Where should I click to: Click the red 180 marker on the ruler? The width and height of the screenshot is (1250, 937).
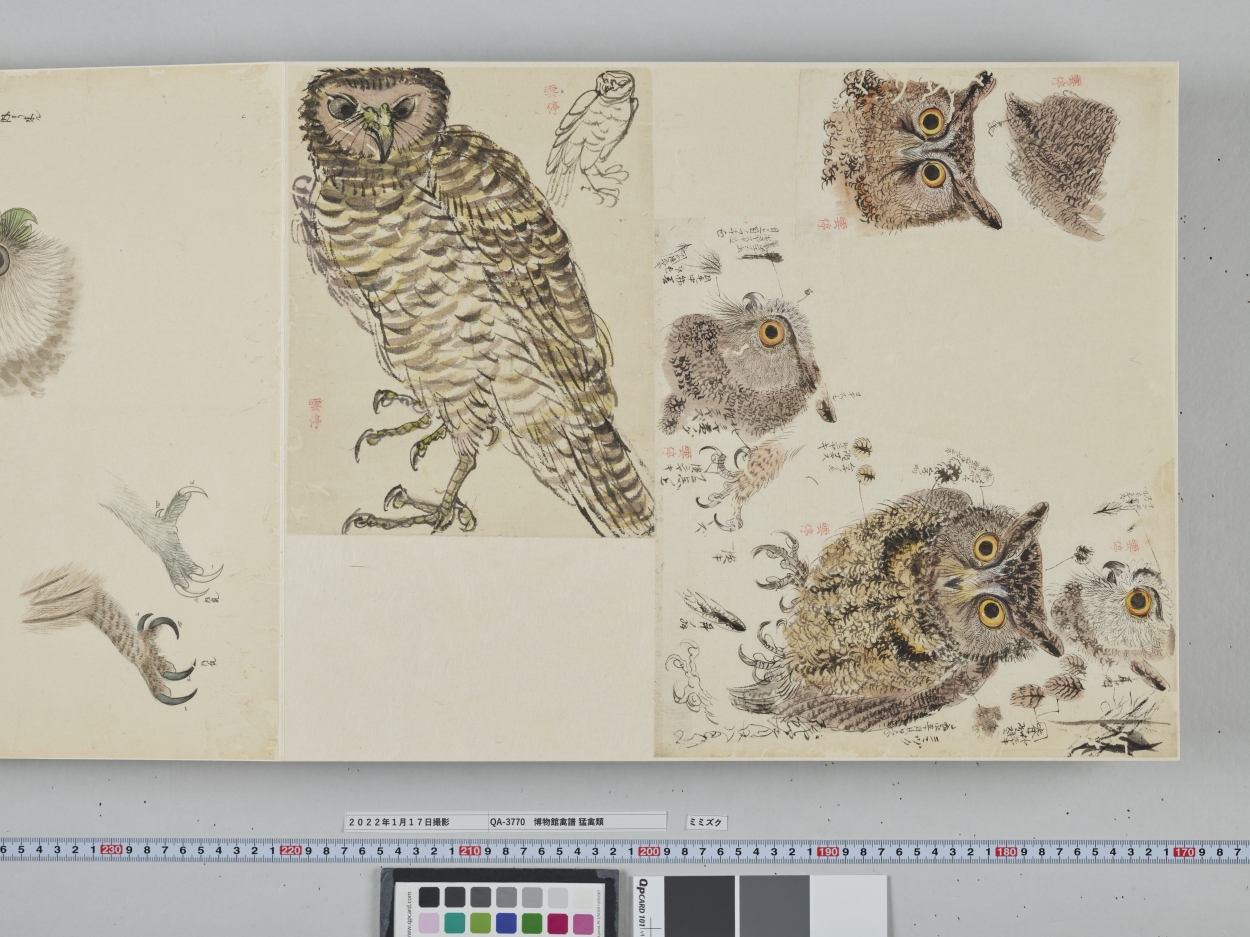click(1006, 851)
